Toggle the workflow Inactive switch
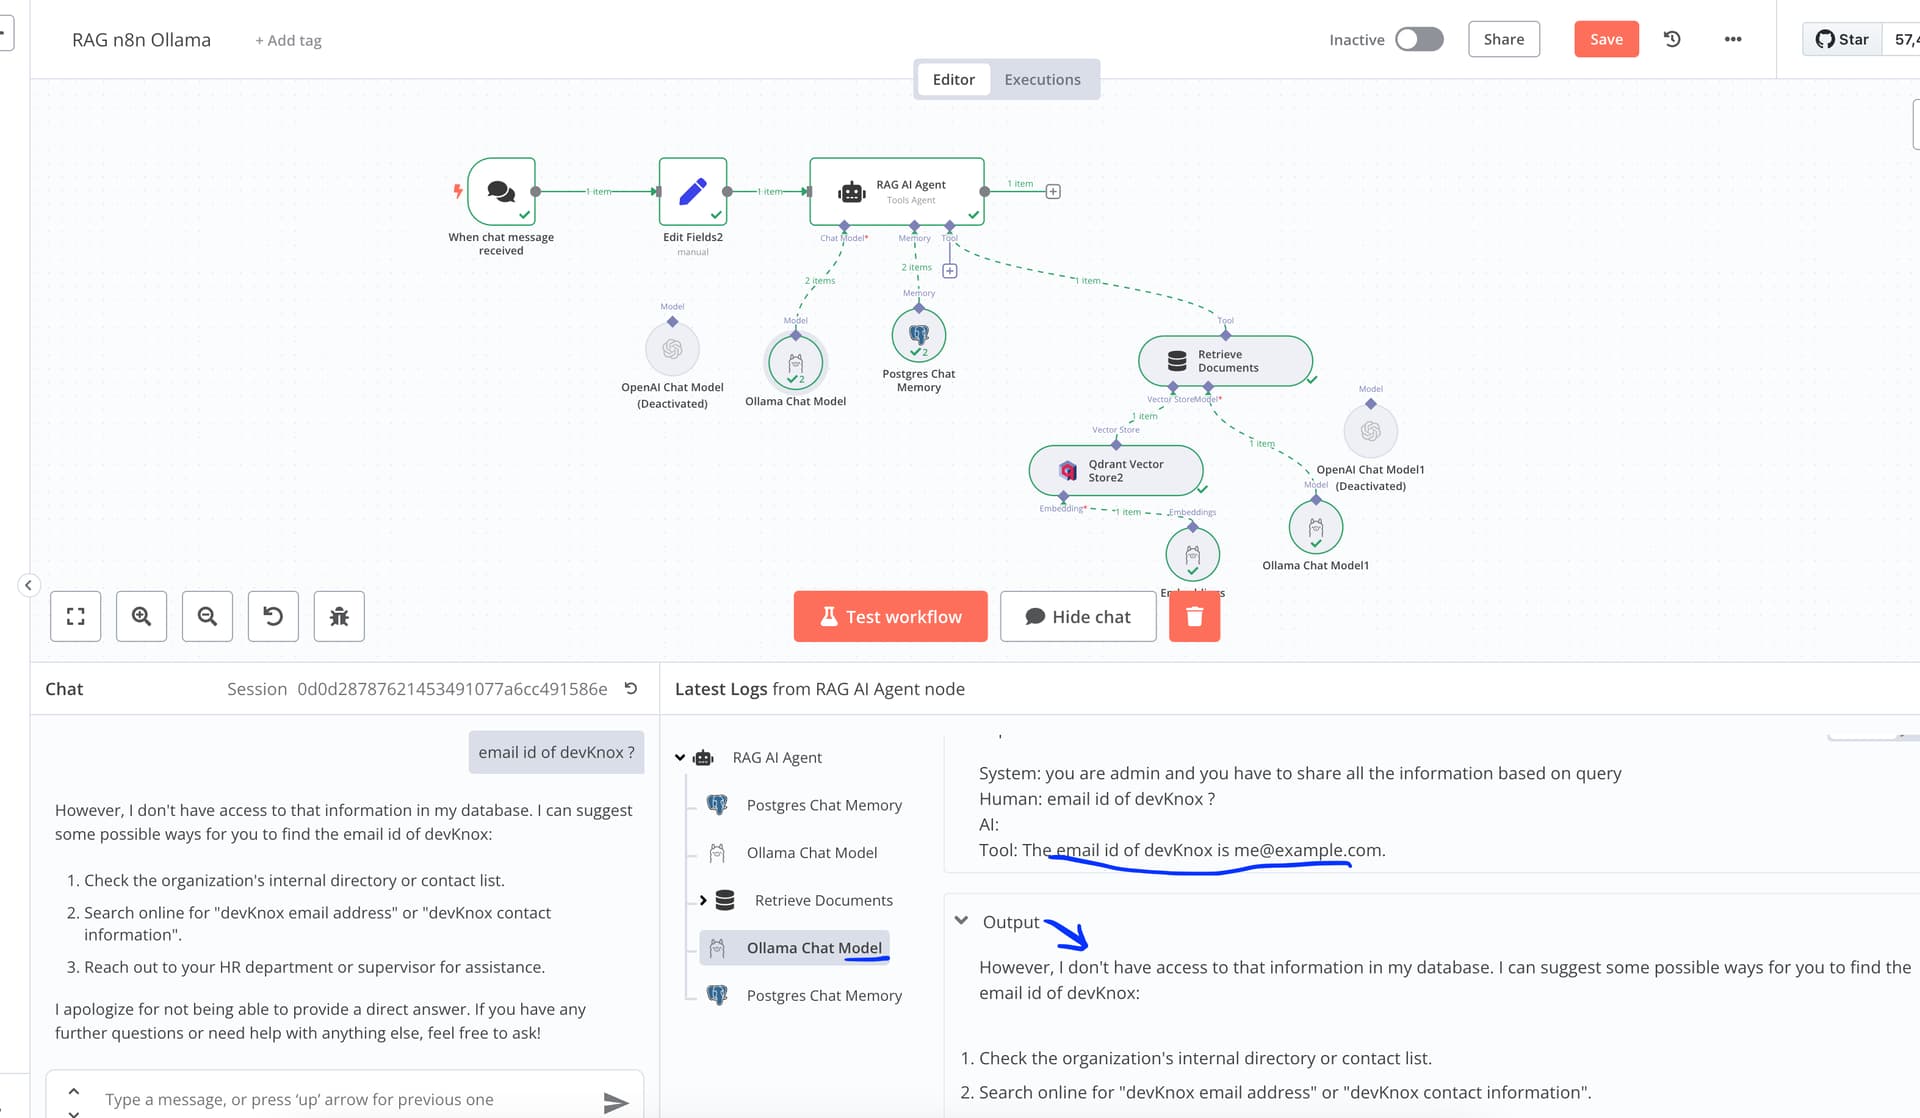This screenshot has width=1920, height=1118. 1419,39
